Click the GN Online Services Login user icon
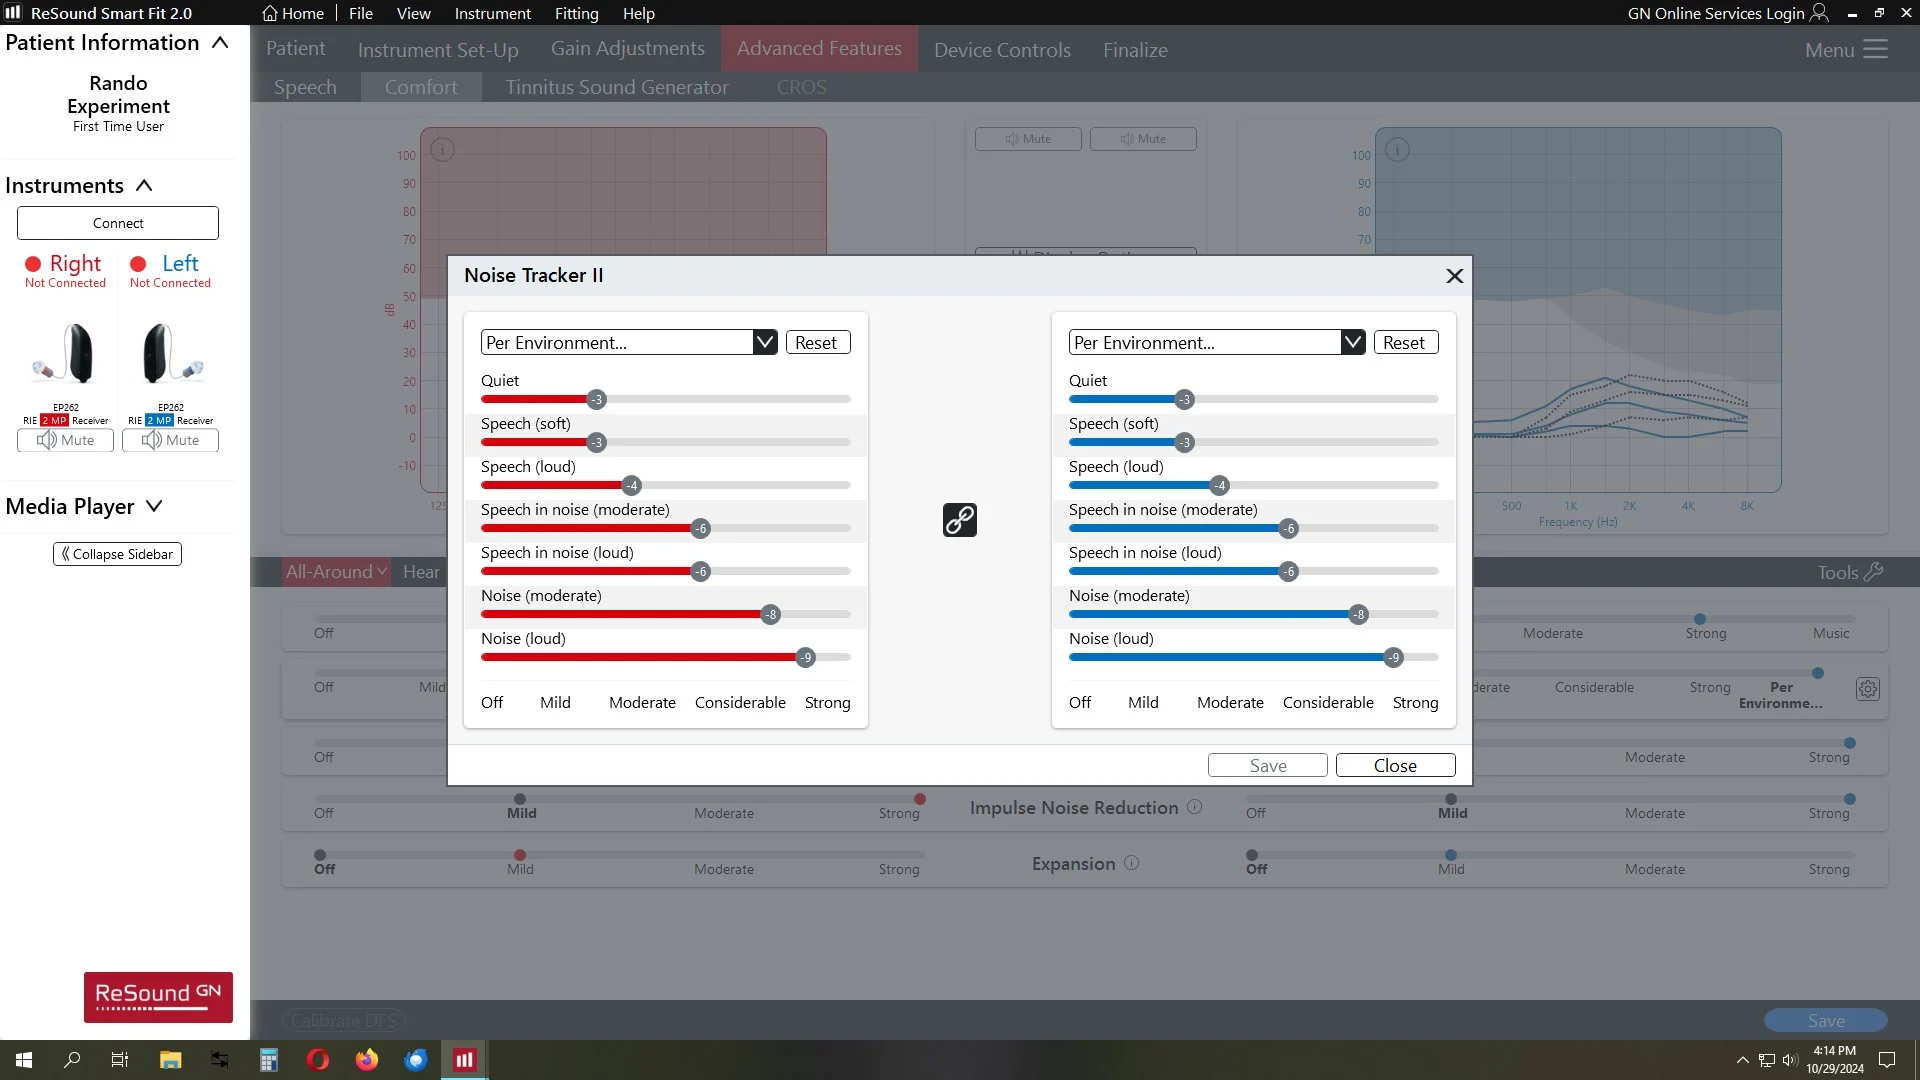 point(1819,13)
